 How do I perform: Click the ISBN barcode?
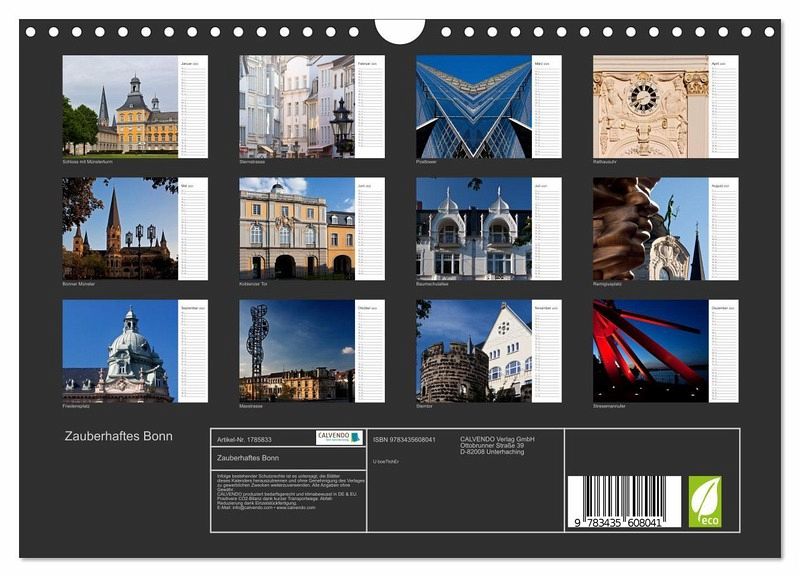624,501
